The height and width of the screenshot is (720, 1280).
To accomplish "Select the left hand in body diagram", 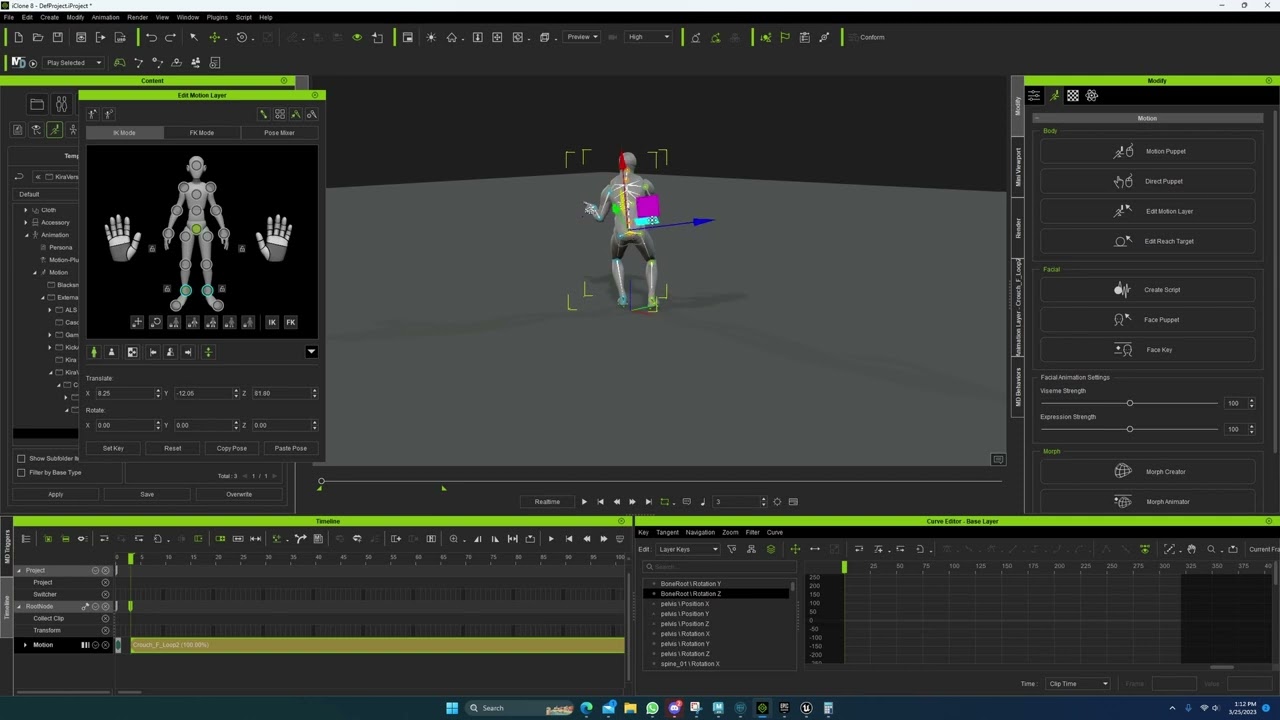I will click(x=122, y=238).
